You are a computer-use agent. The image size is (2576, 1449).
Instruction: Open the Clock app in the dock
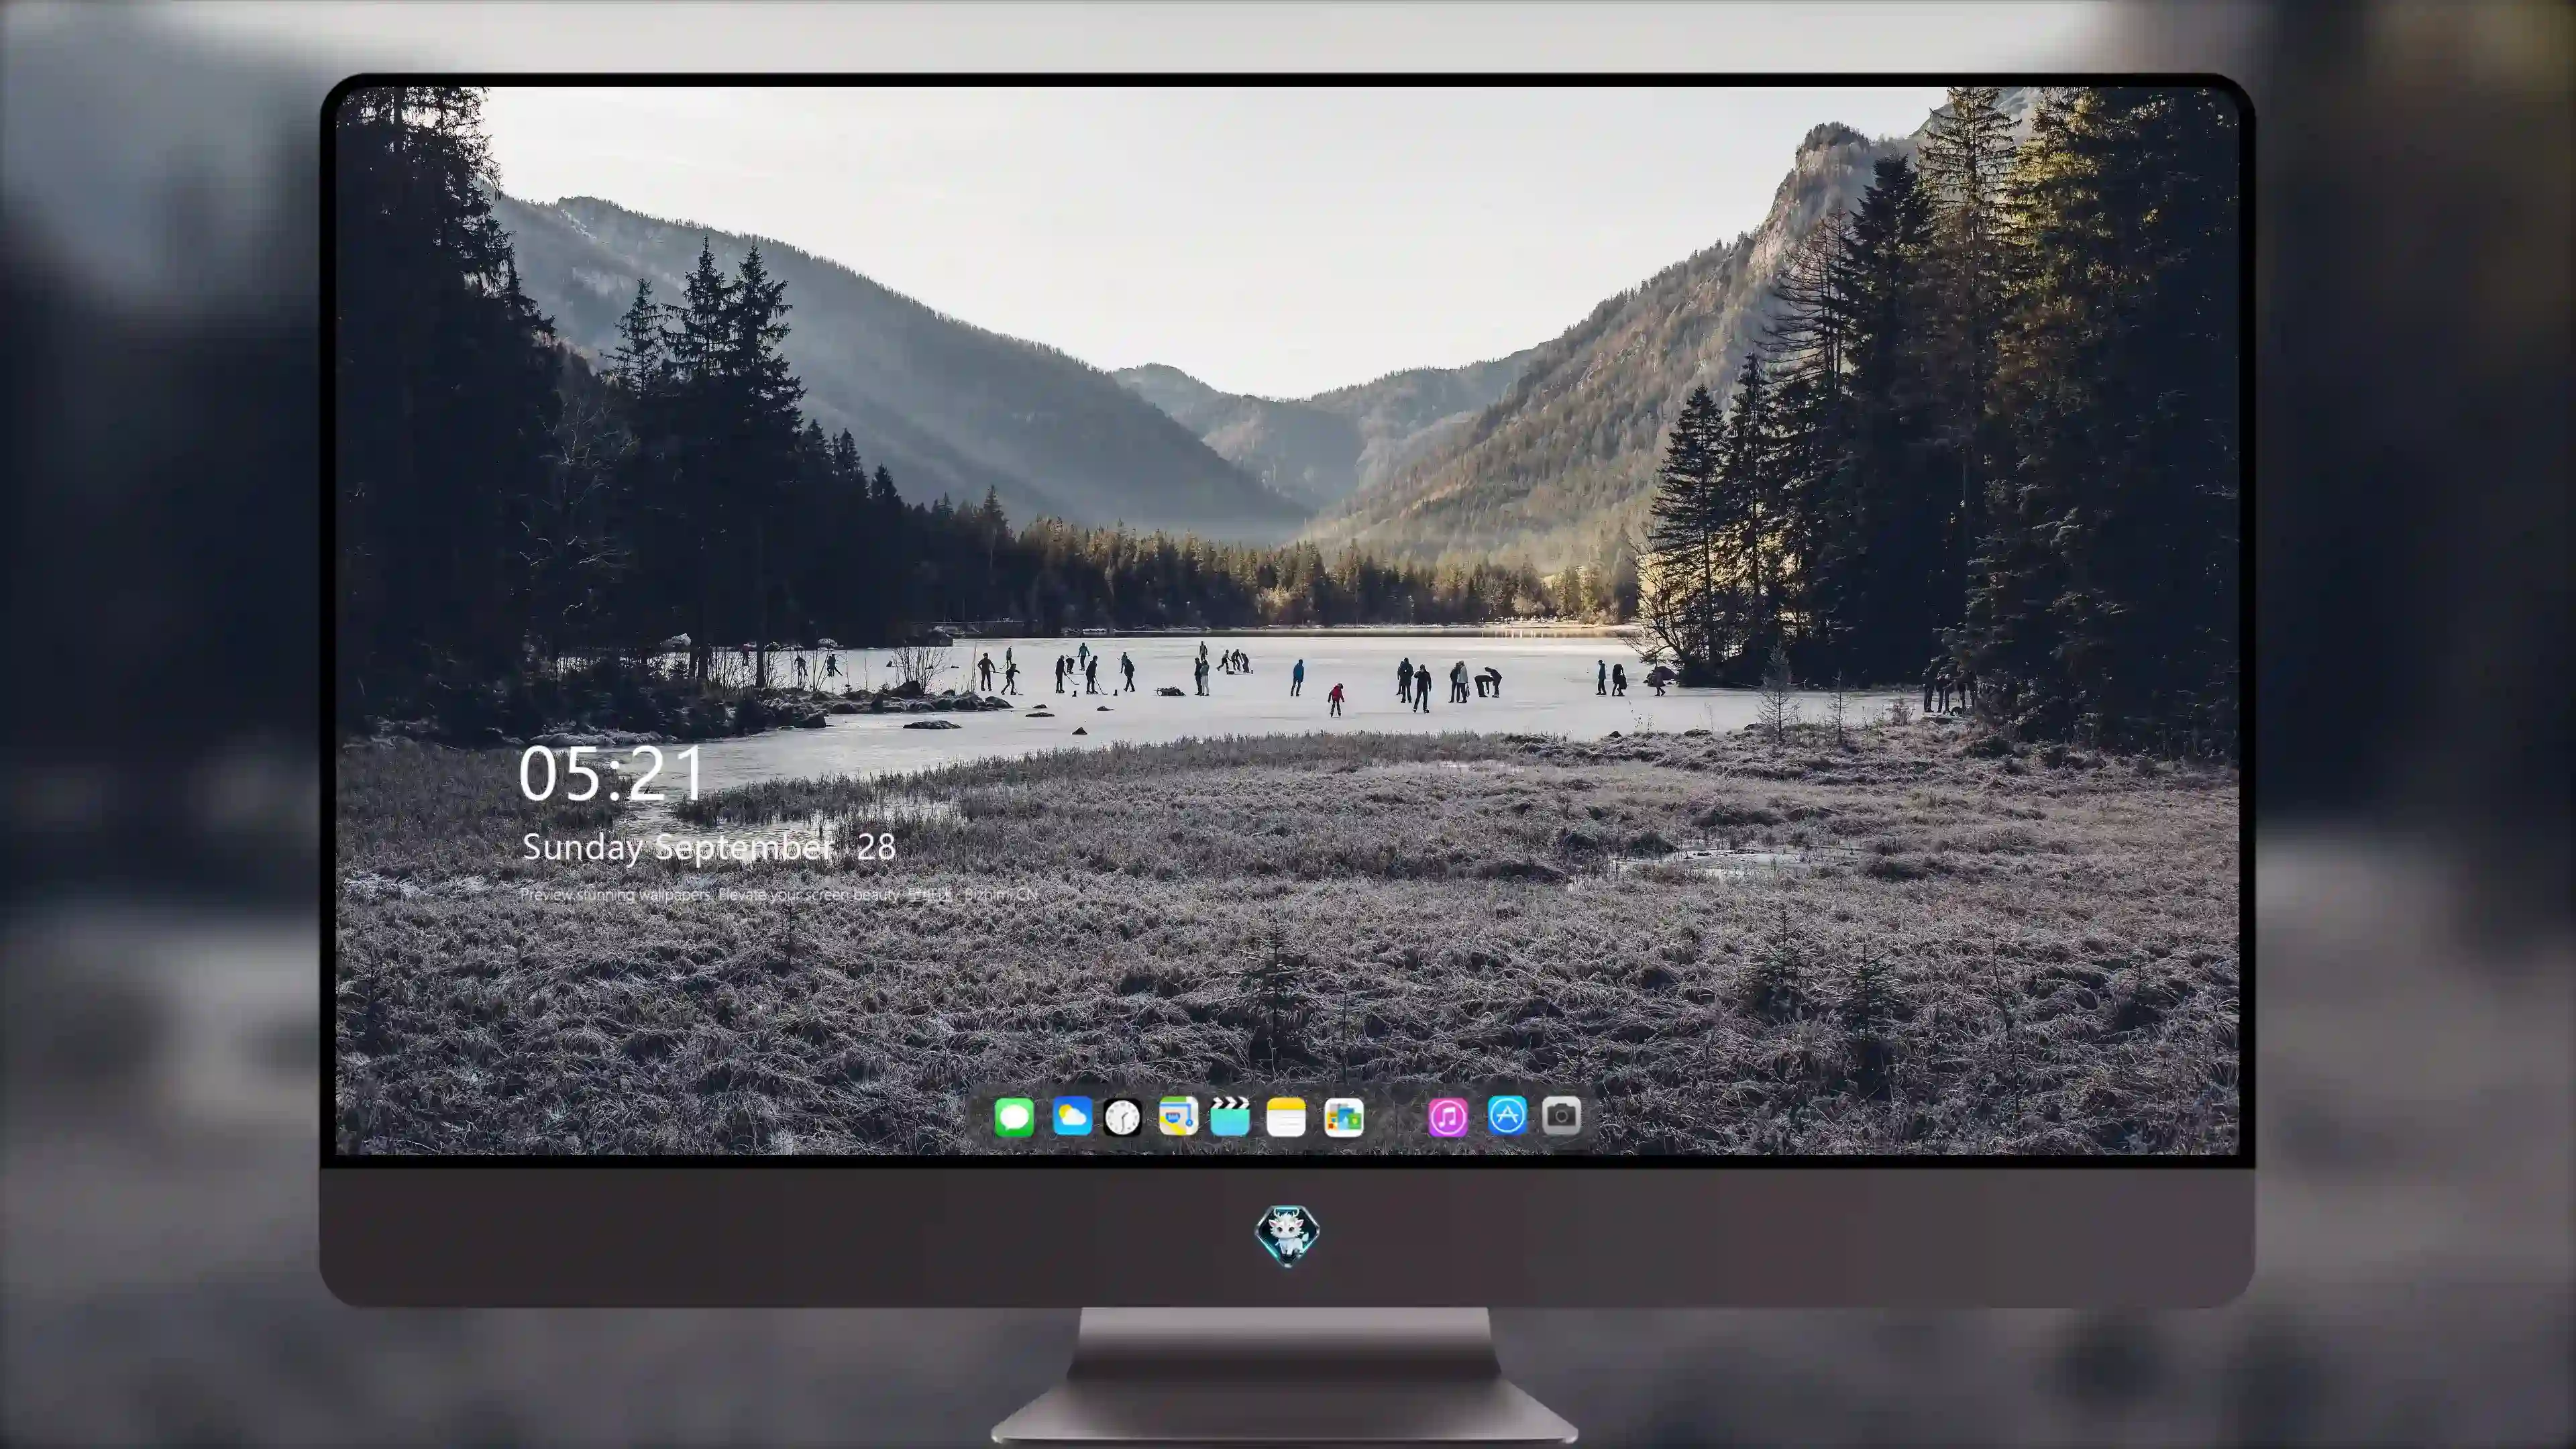pos(1122,1117)
